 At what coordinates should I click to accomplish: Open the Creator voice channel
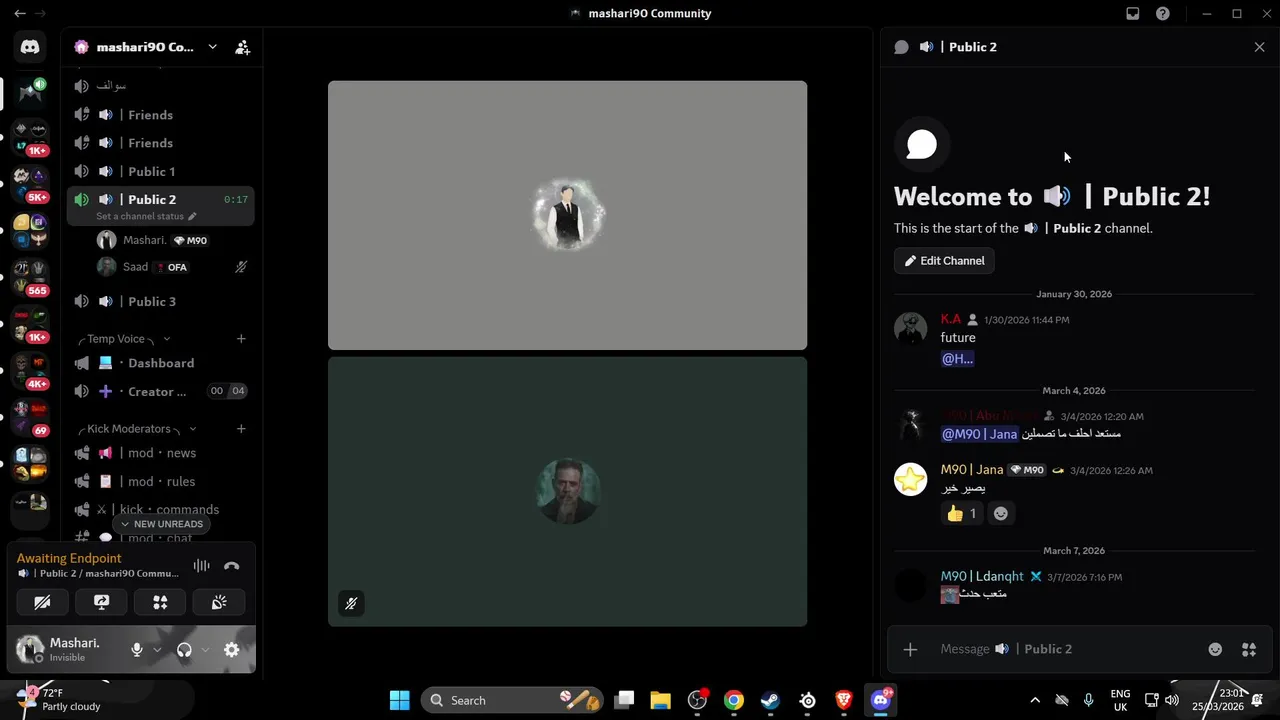[x=161, y=391]
